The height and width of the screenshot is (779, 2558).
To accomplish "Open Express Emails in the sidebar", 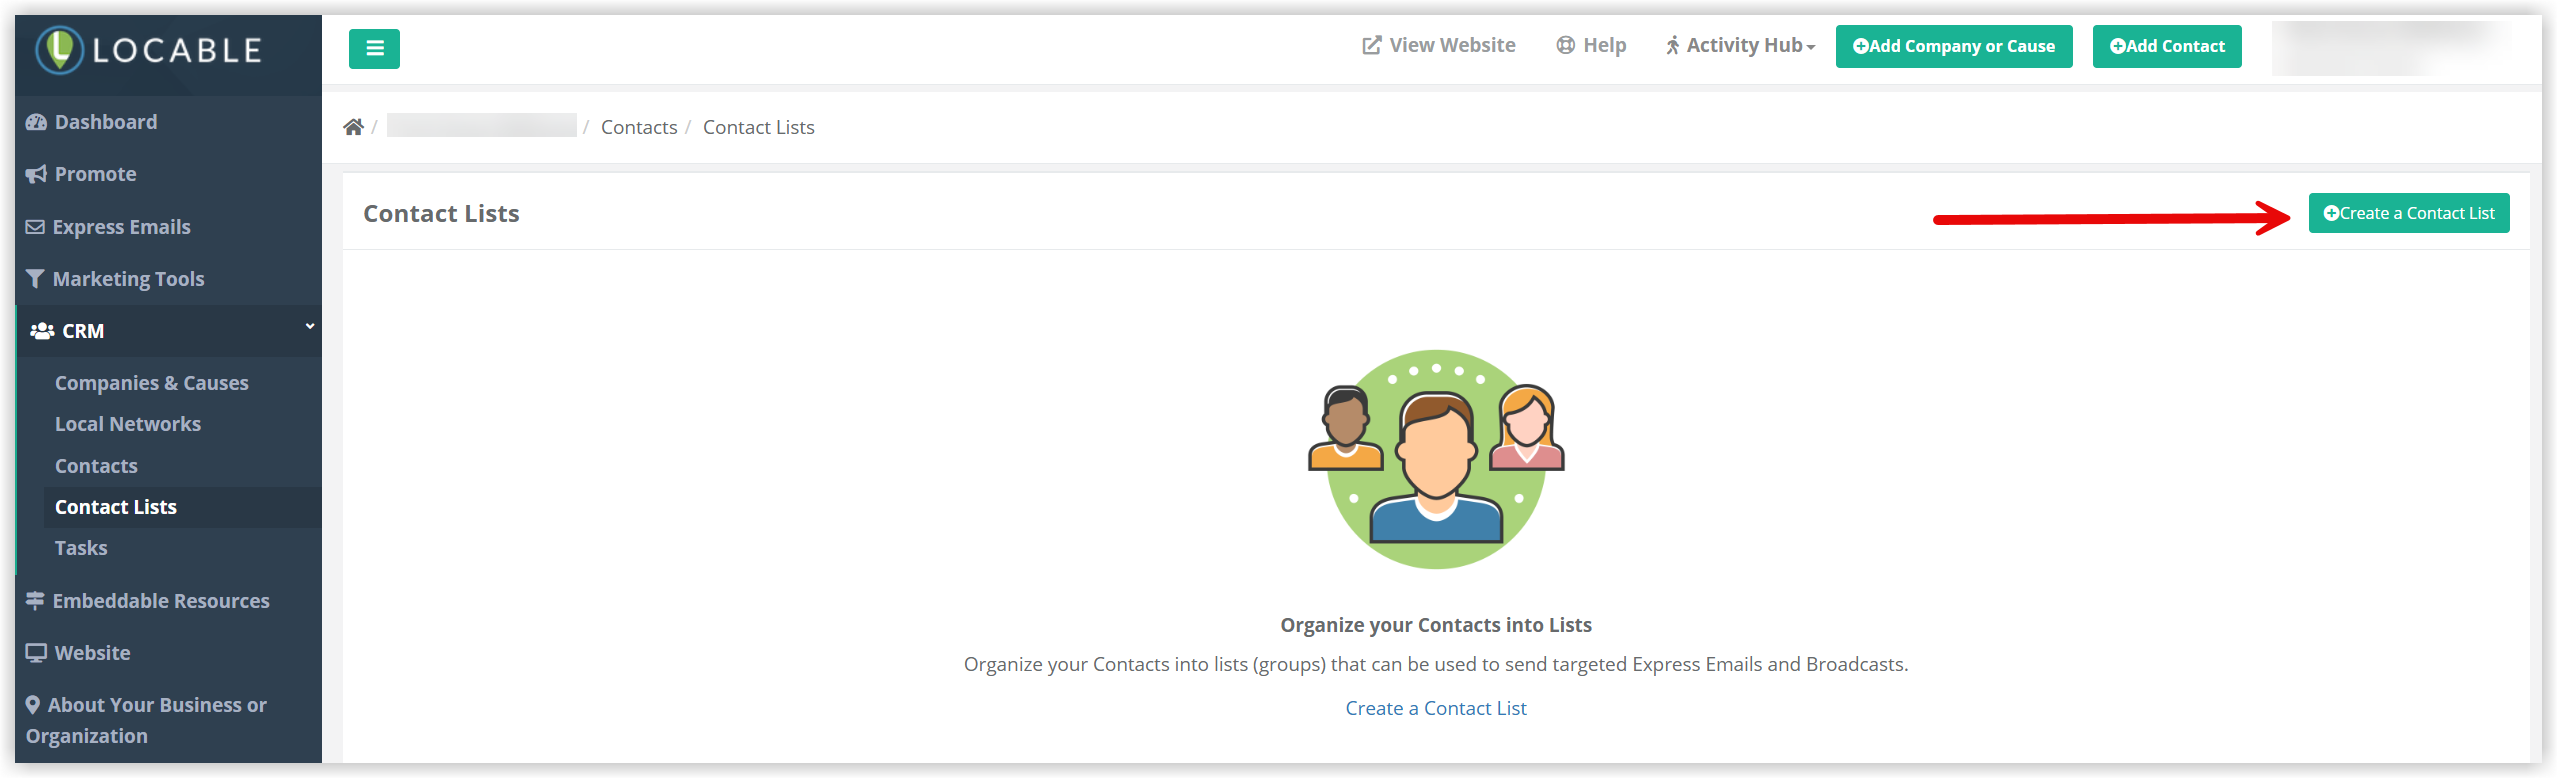I will (121, 227).
